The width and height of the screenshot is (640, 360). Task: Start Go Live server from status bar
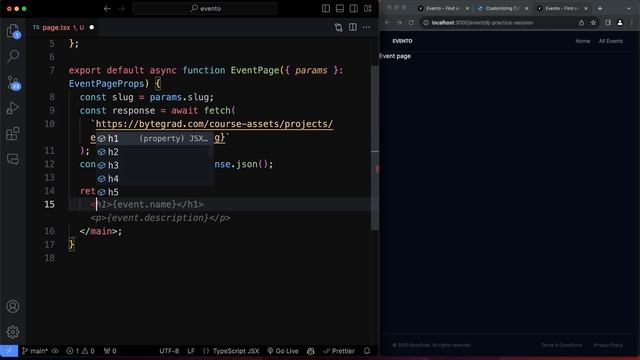[x=283, y=351]
